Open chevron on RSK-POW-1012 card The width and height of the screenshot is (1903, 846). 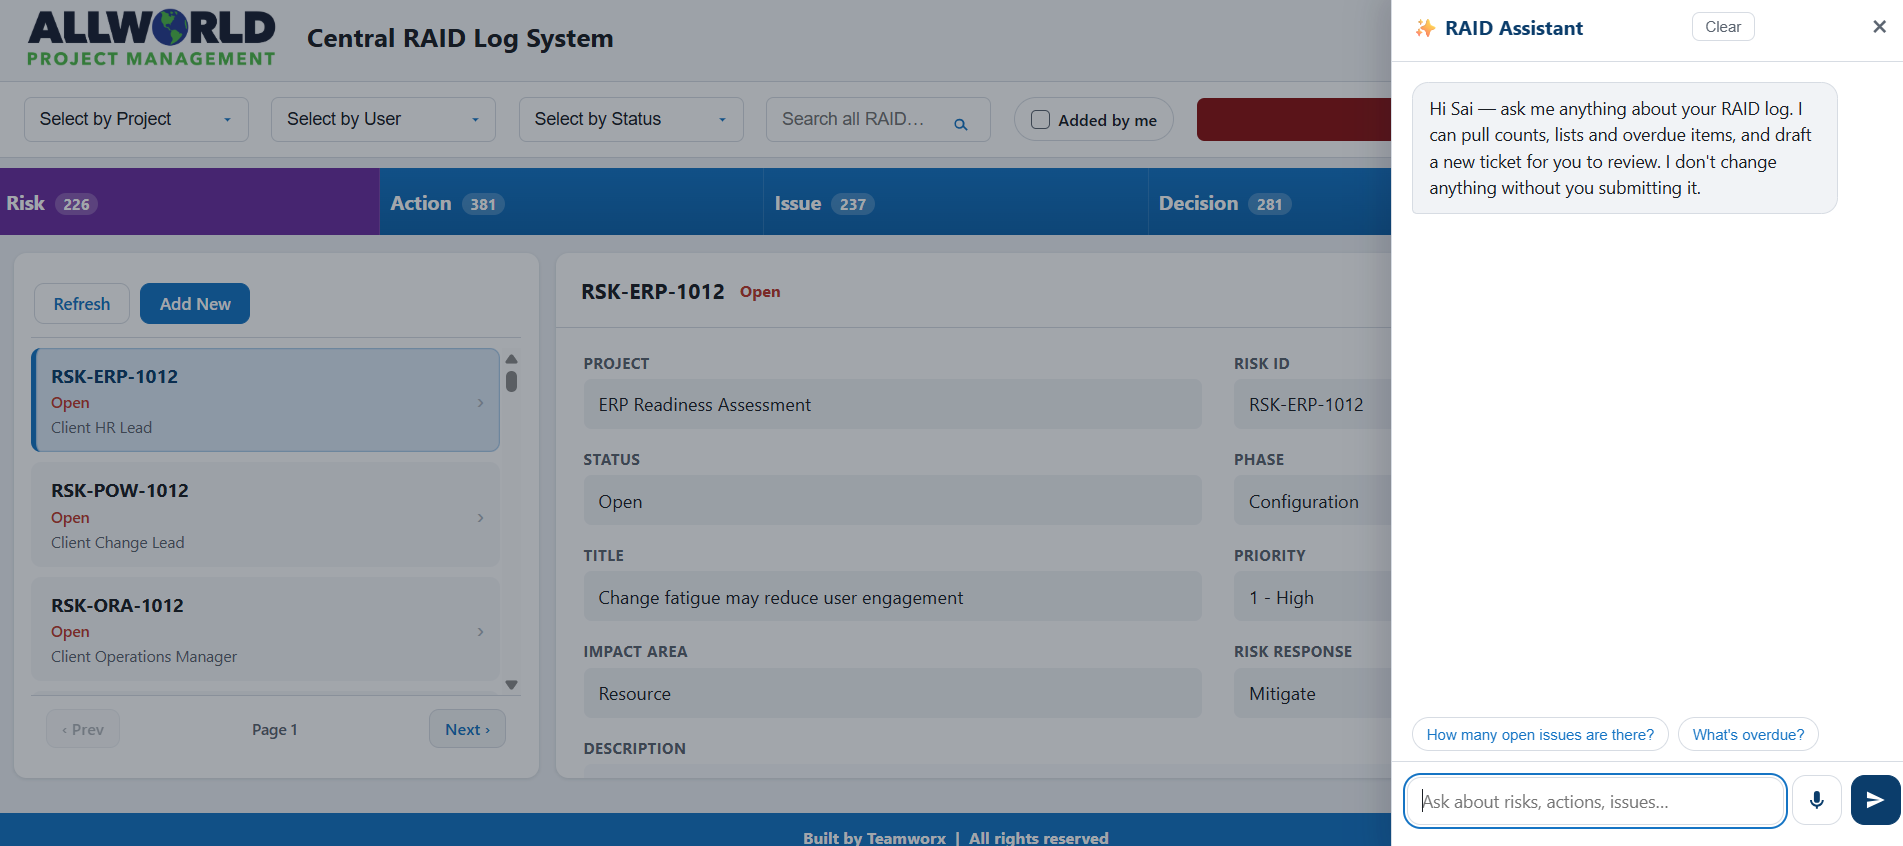pos(480,518)
